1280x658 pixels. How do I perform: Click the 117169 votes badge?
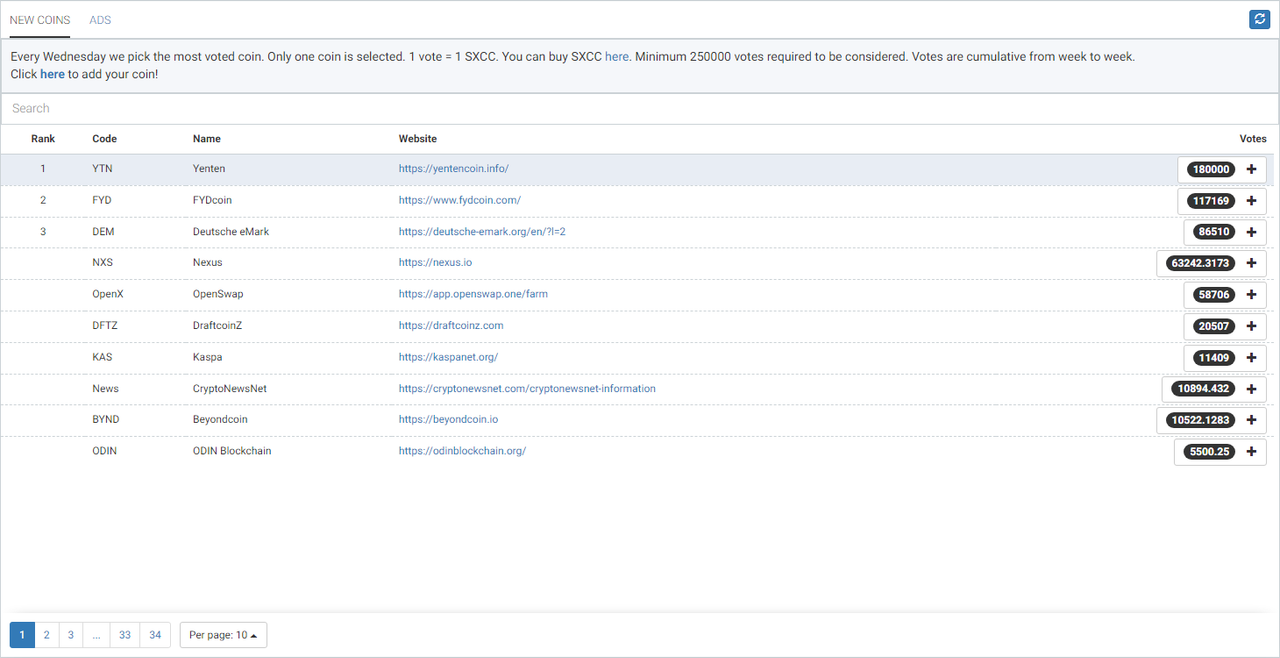point(1211,201)
